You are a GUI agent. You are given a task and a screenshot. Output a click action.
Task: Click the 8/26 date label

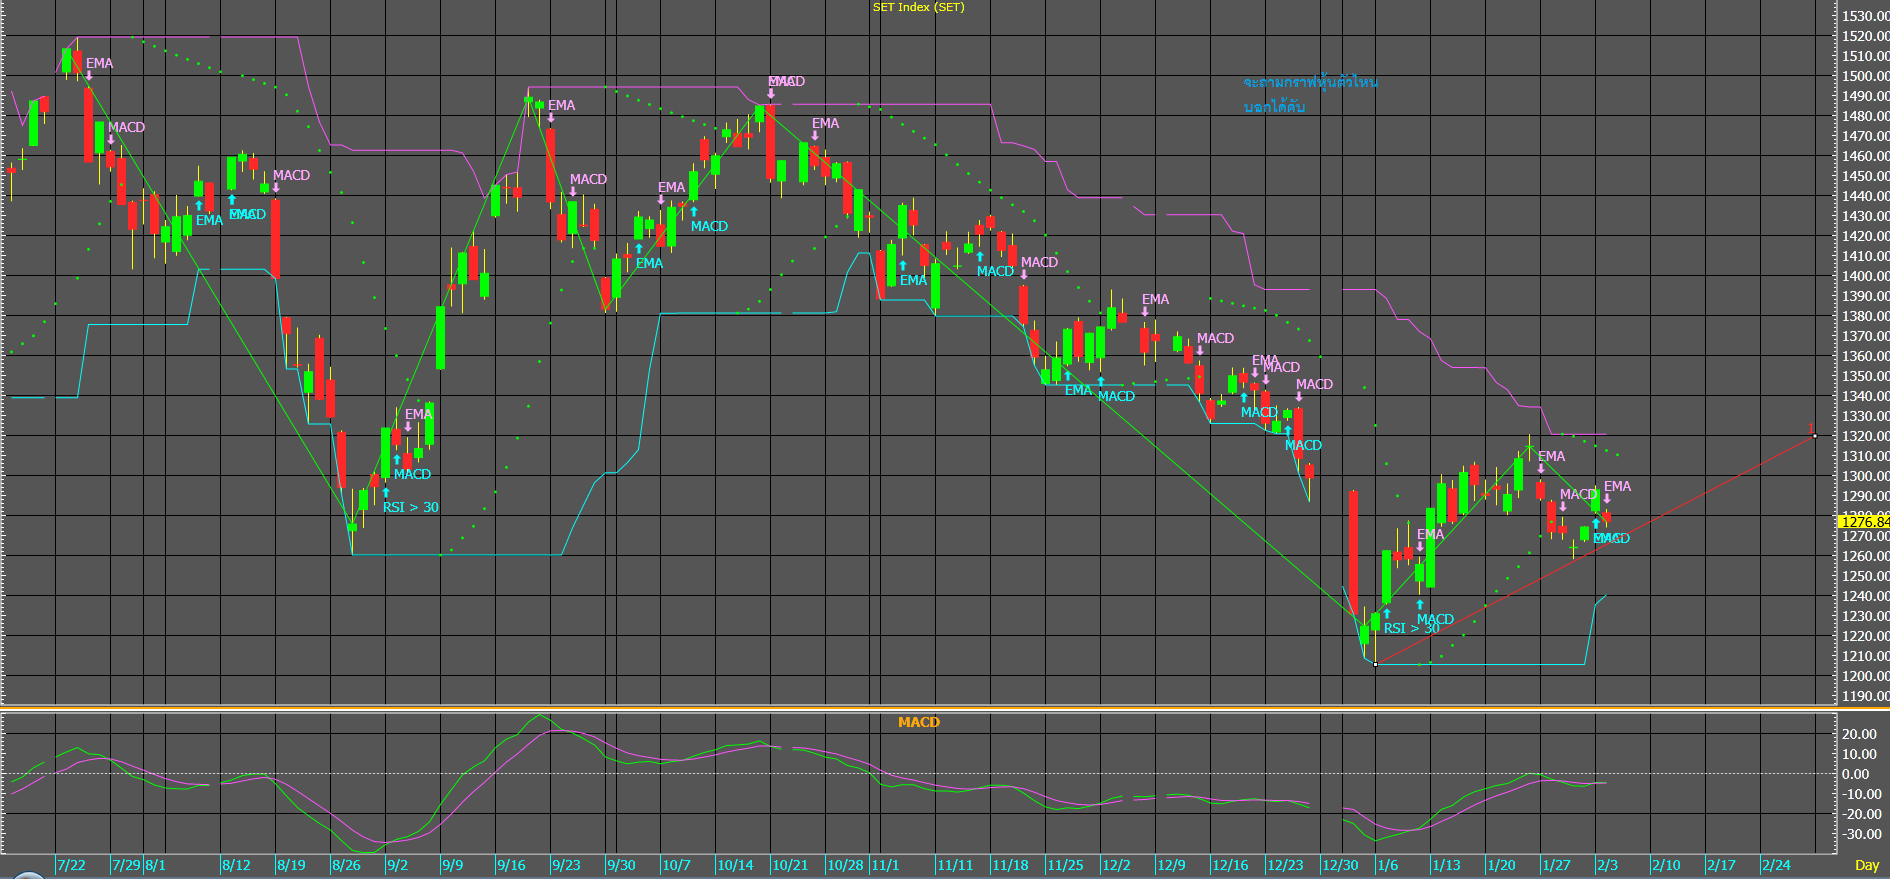(x=346, y=865)
